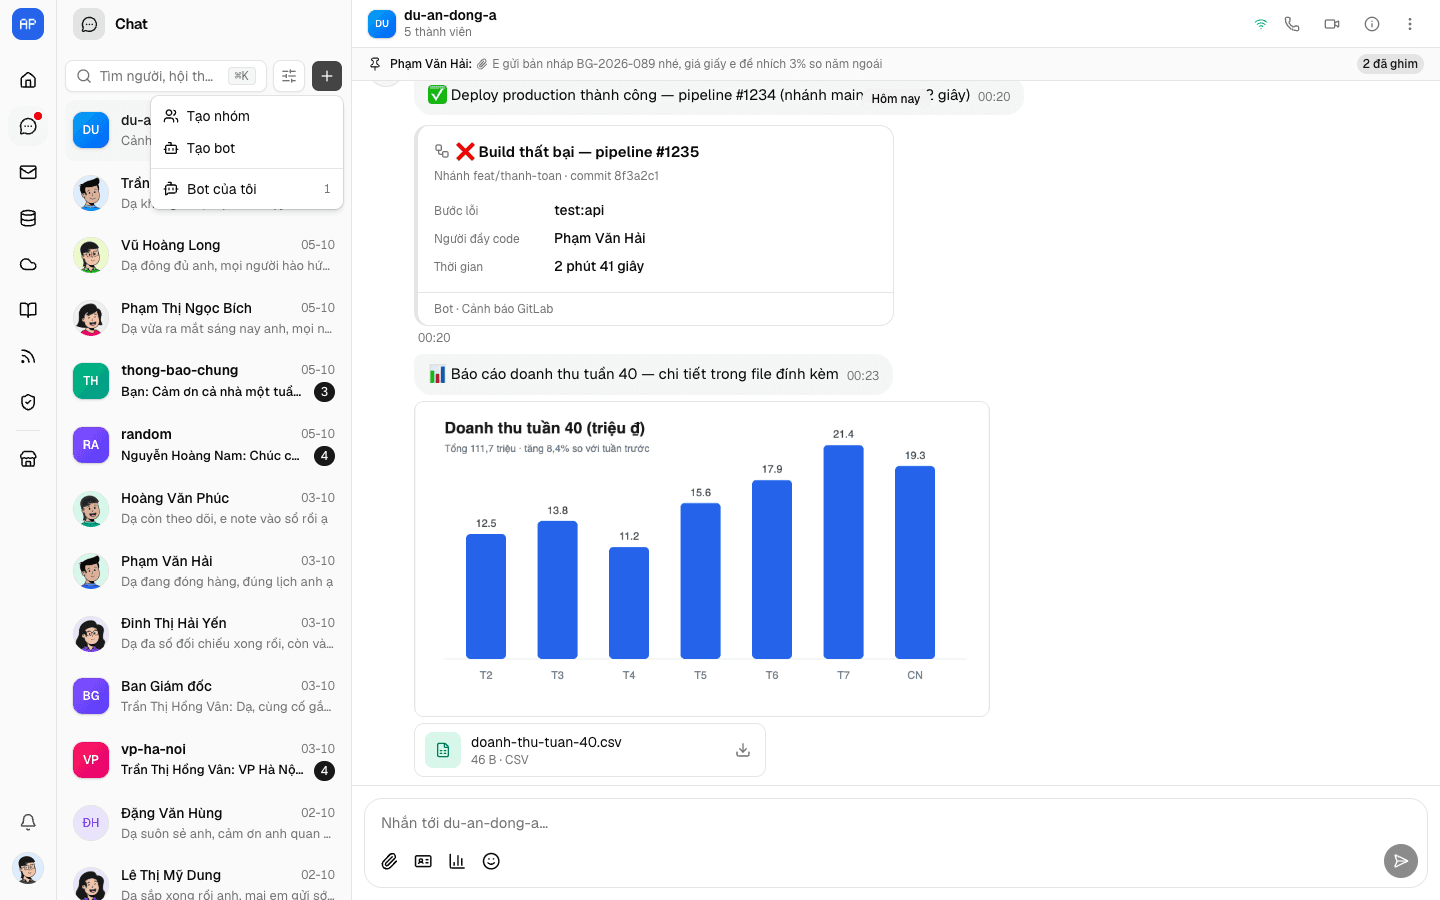
Task: Open notifications bell icon
Action: (28, 822)
